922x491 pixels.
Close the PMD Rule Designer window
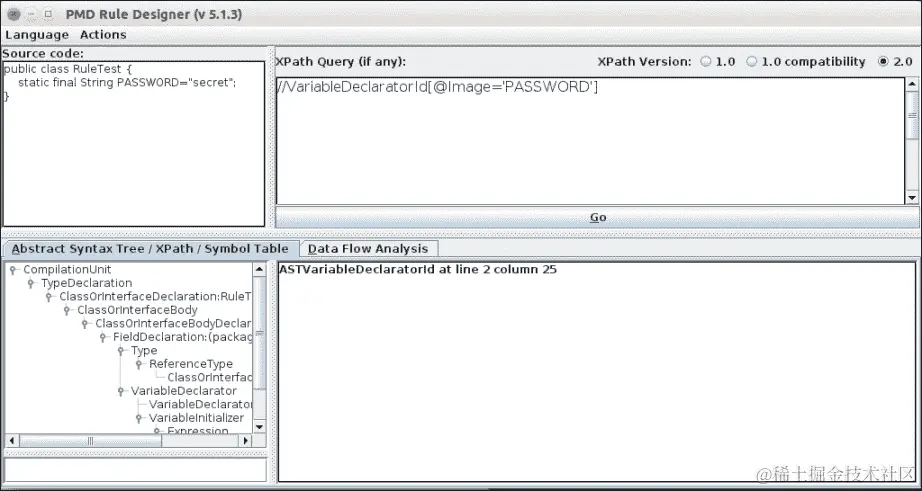(14, 14)
